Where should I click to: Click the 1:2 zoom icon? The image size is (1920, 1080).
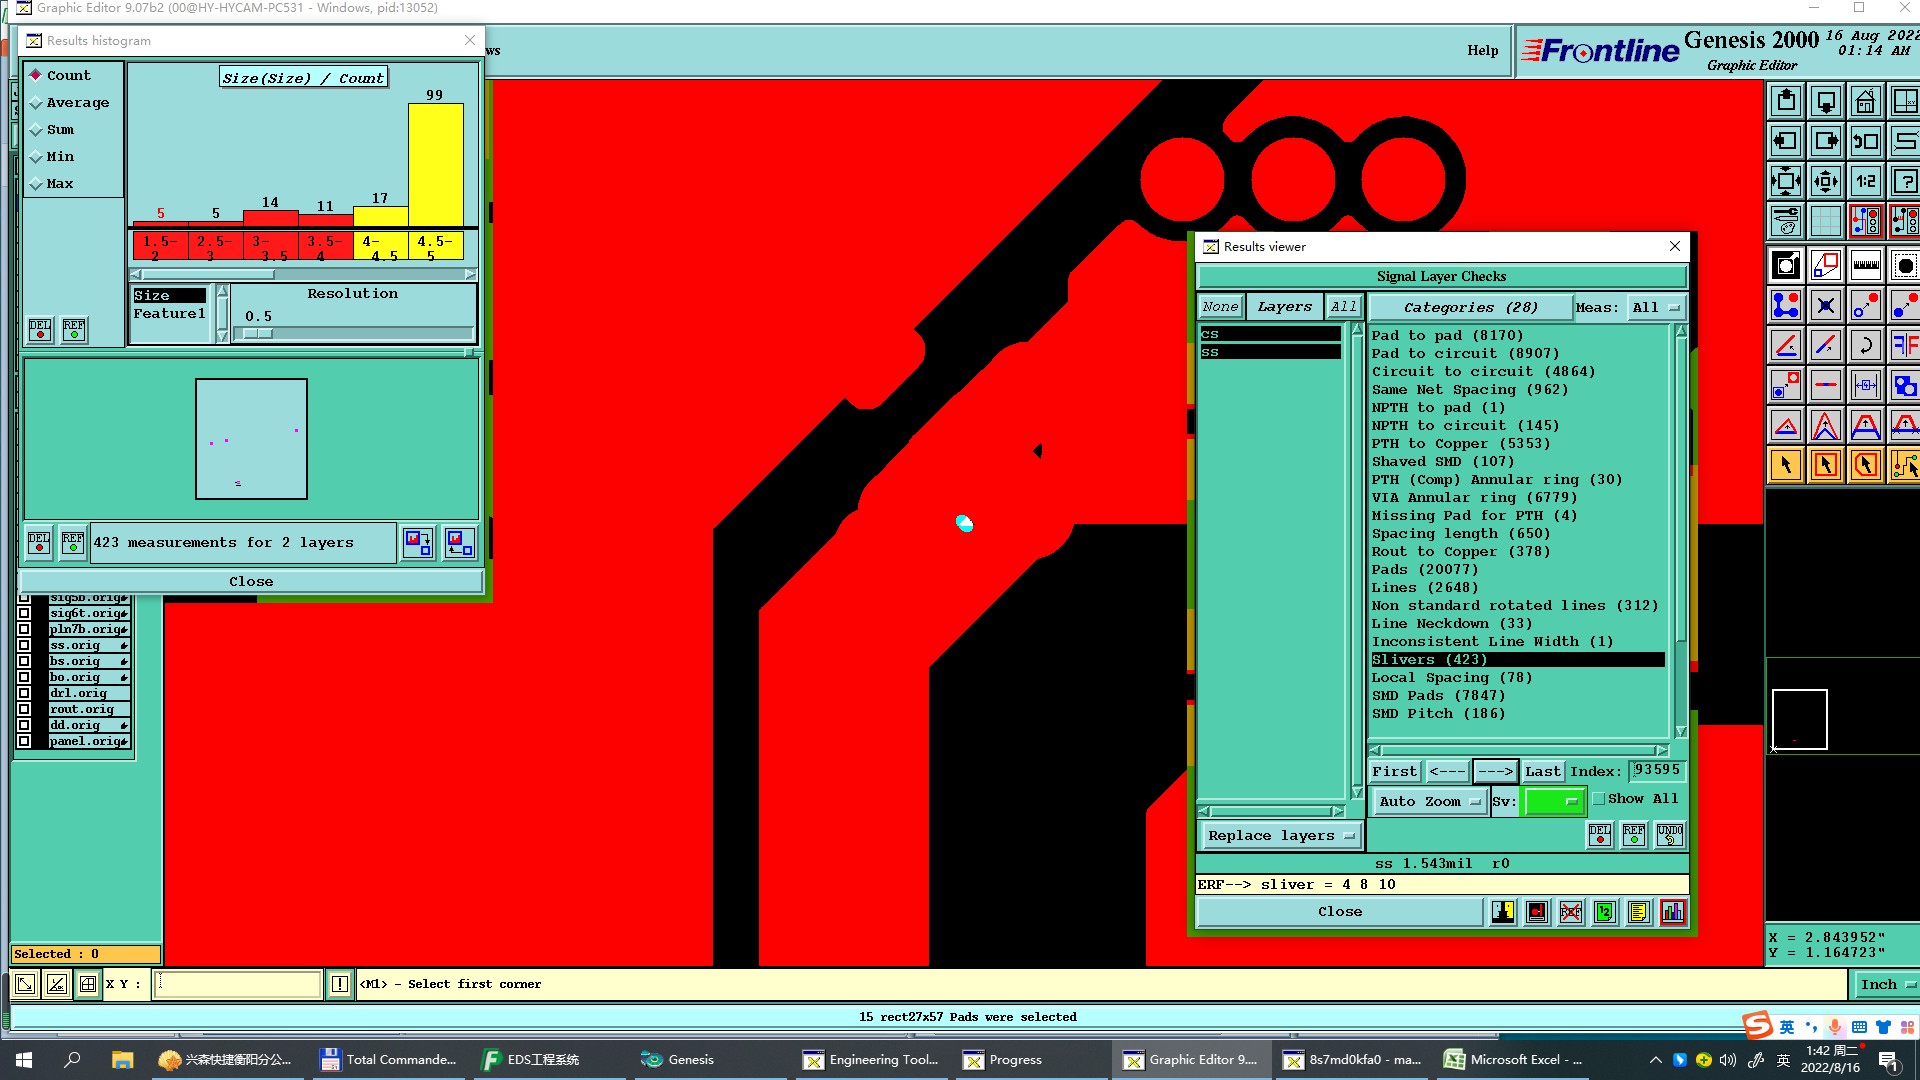click(x=1866, y=182)
